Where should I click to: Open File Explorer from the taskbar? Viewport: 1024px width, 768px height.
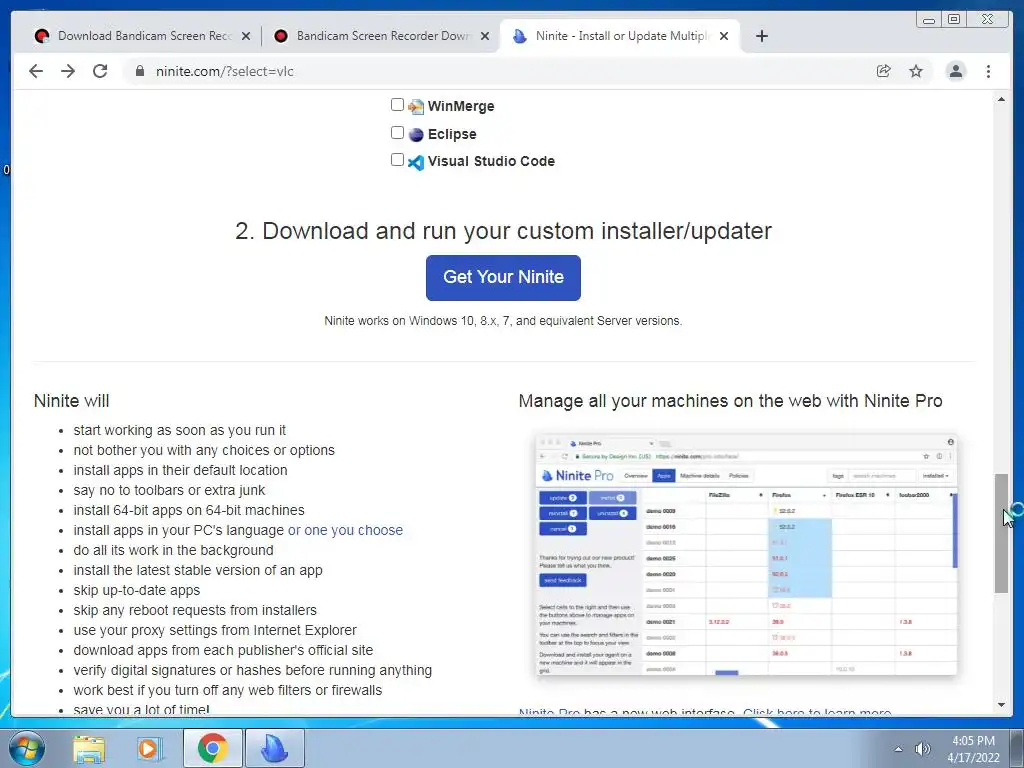click(89, 748)
